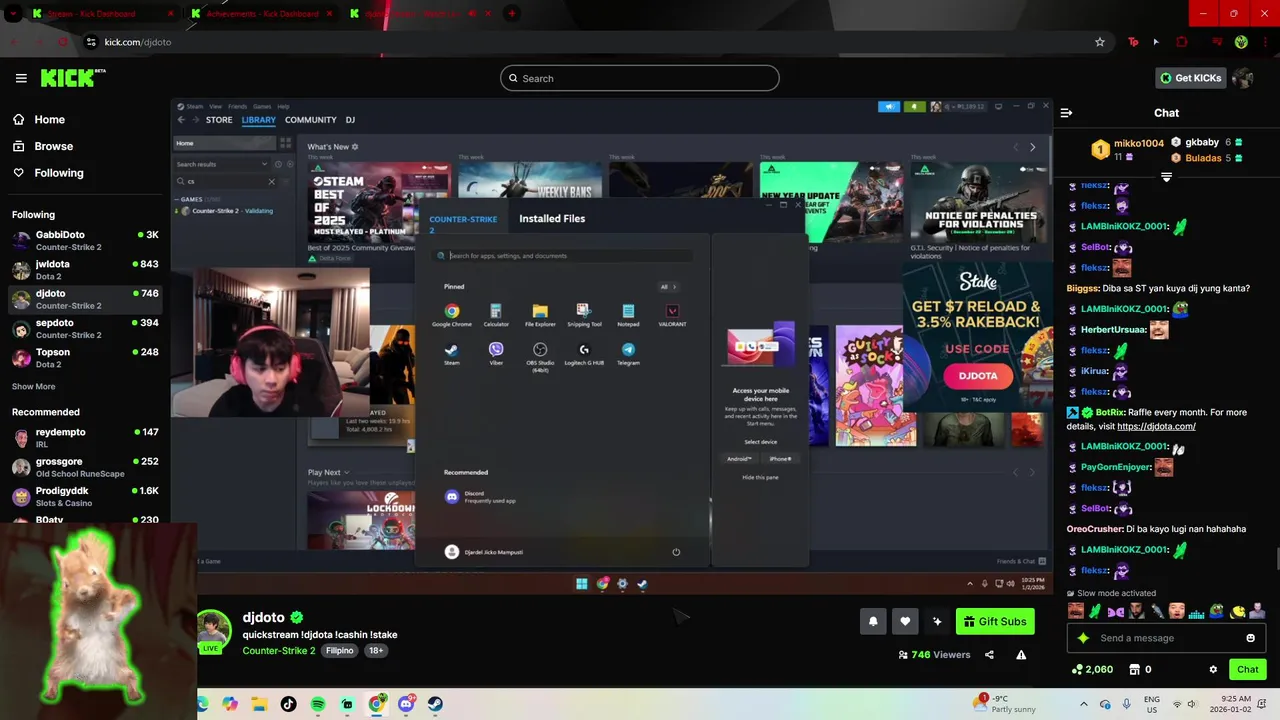
Task: Click the sparkle icon beside Gift Subs
Action: click(937, 621)
